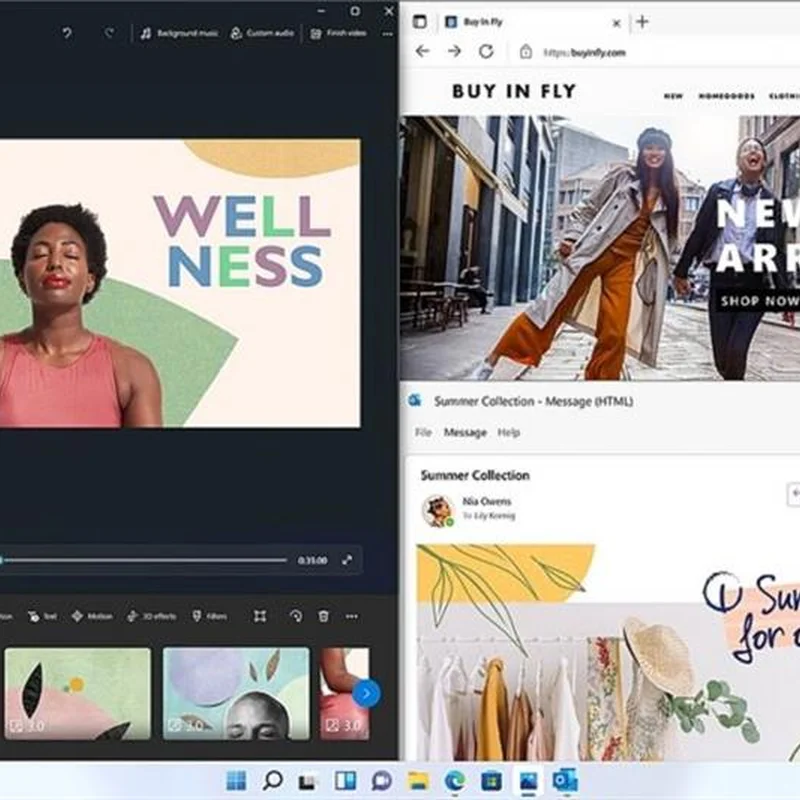The height and width of the screenshot is (800, 800).
Task: Select the first storyboard clip thumbnail
Action: click(77, 693)
